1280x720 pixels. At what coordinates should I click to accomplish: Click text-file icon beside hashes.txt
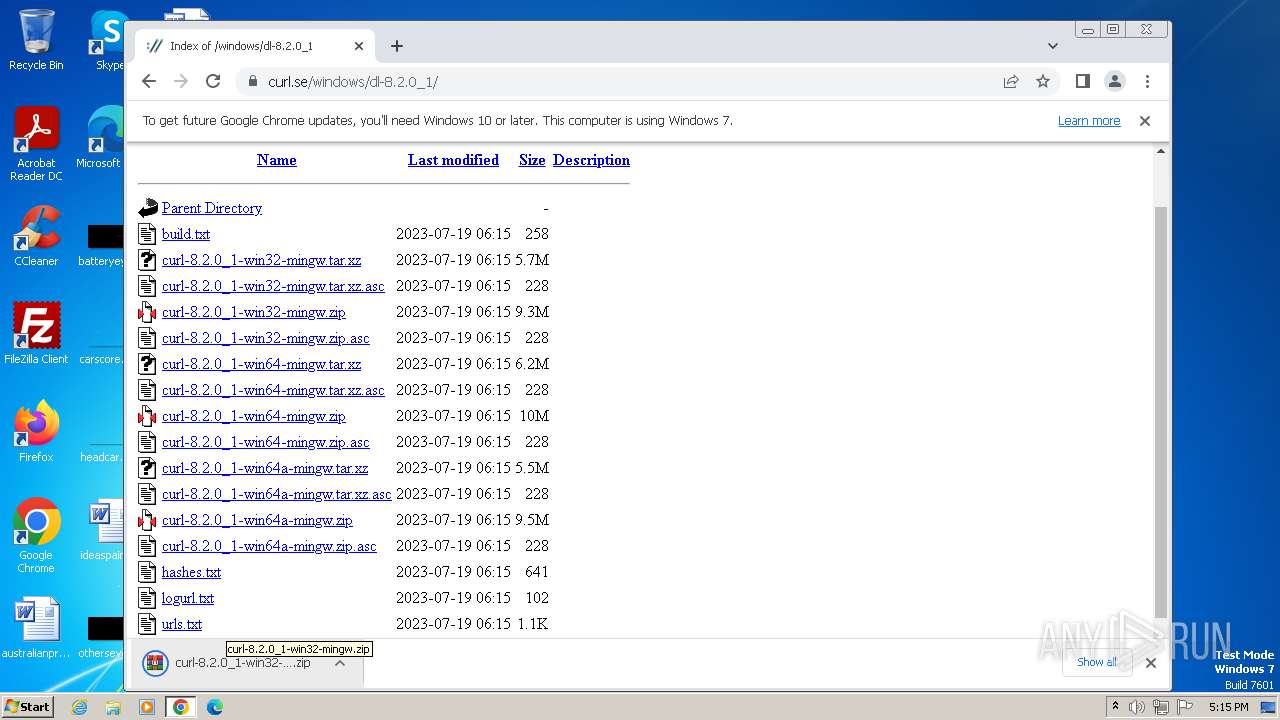(148, 572)
